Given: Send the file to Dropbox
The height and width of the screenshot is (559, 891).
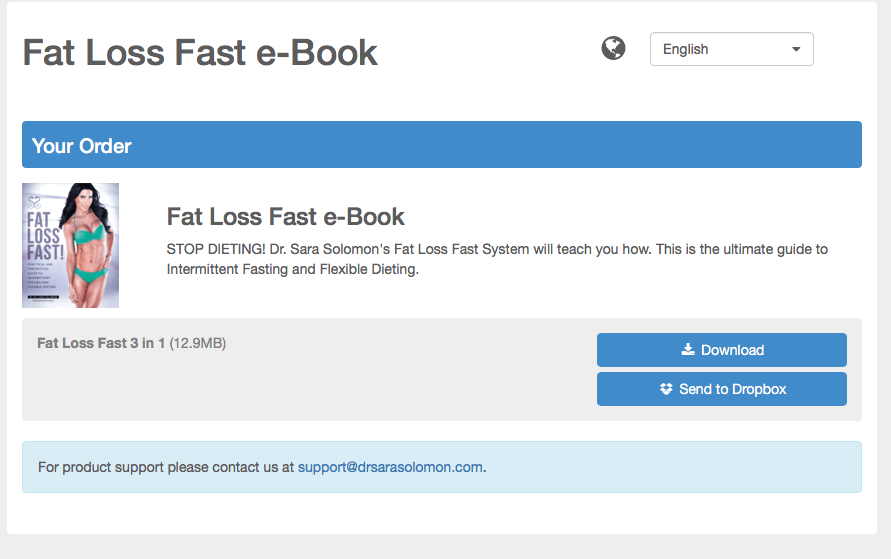Looking at the screenshot, I should tap(722, 389).
